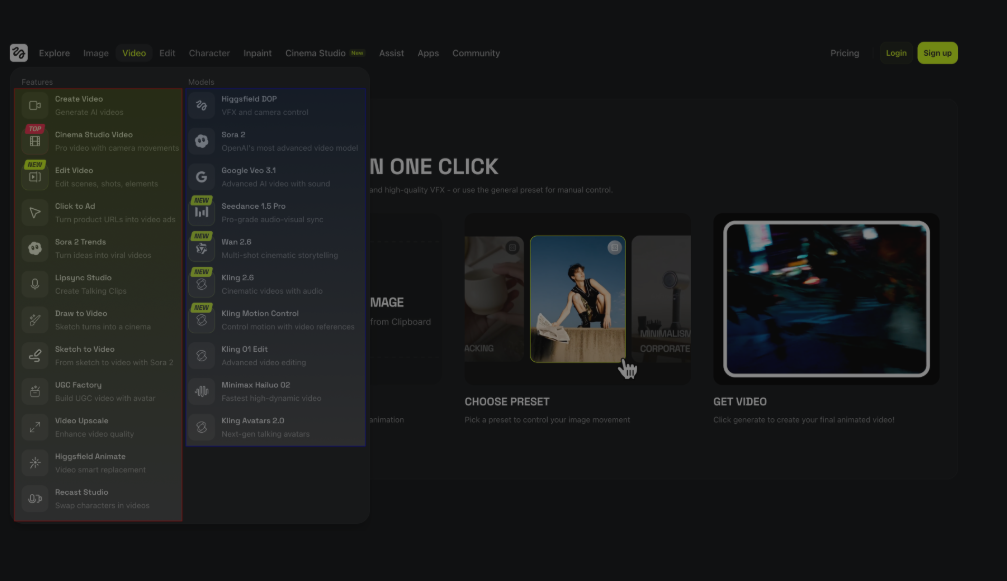This screenshot has height=581, width=1007.
Task: Choose Kling Motion Control model label
Action: tap(259, 313)
